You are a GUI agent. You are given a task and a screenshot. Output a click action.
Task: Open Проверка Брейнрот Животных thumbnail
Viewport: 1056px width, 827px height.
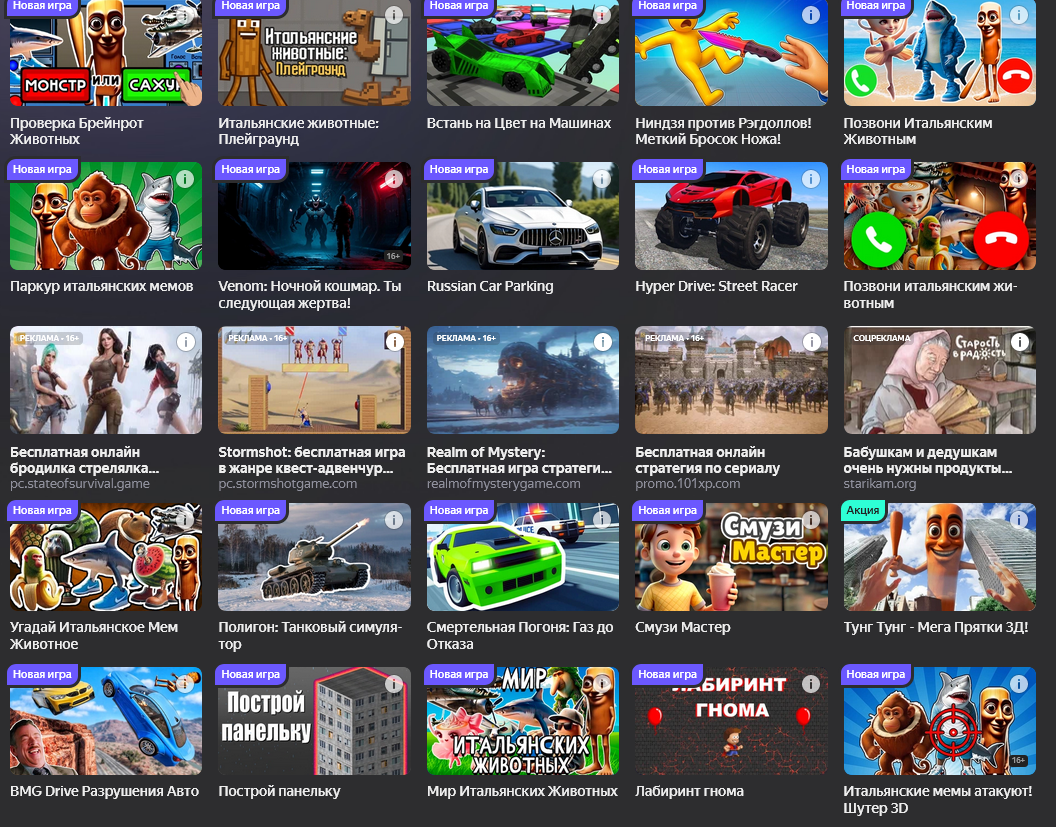coord(106,53)
